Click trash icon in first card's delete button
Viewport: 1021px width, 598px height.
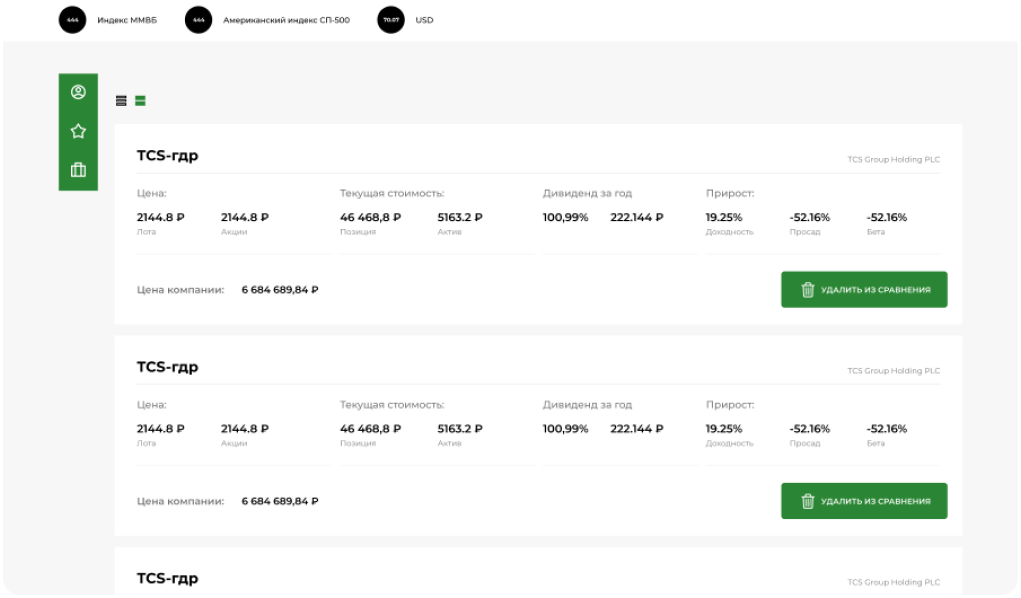click(808, 290)
